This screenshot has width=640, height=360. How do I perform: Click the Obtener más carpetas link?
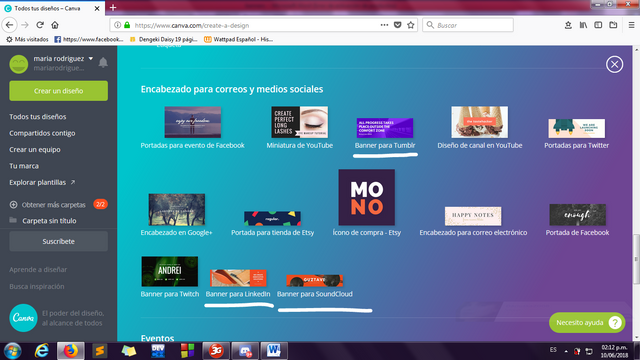(53, 205)
